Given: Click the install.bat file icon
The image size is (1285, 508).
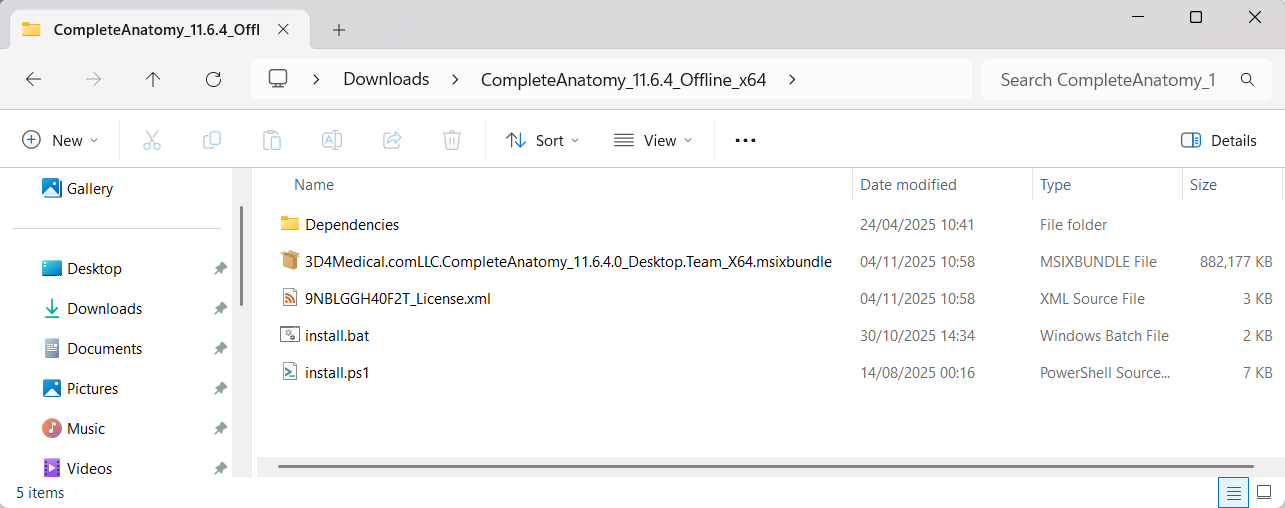Looking at the screenshot, I should pos(290,335).
